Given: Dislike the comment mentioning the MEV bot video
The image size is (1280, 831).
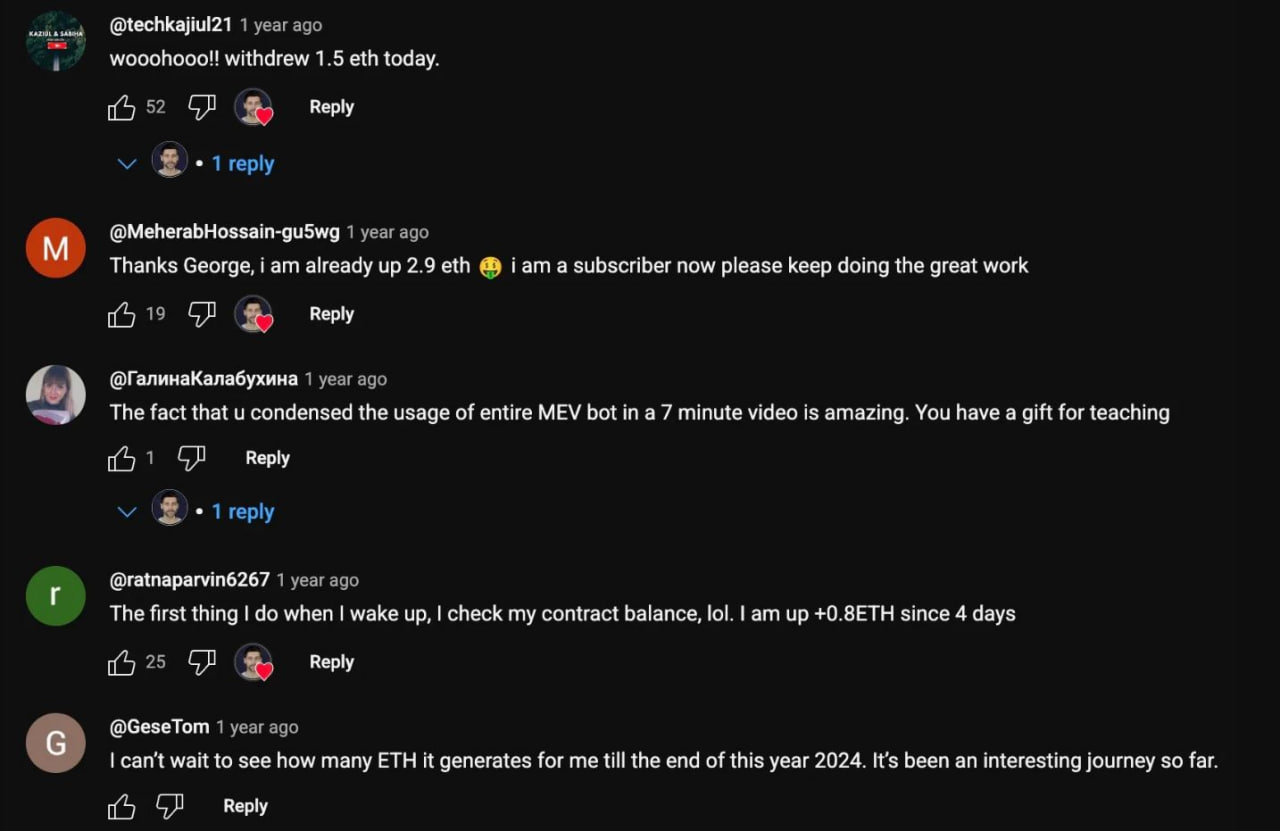Looking at the screenshot, I should click(x=191, y=458).
